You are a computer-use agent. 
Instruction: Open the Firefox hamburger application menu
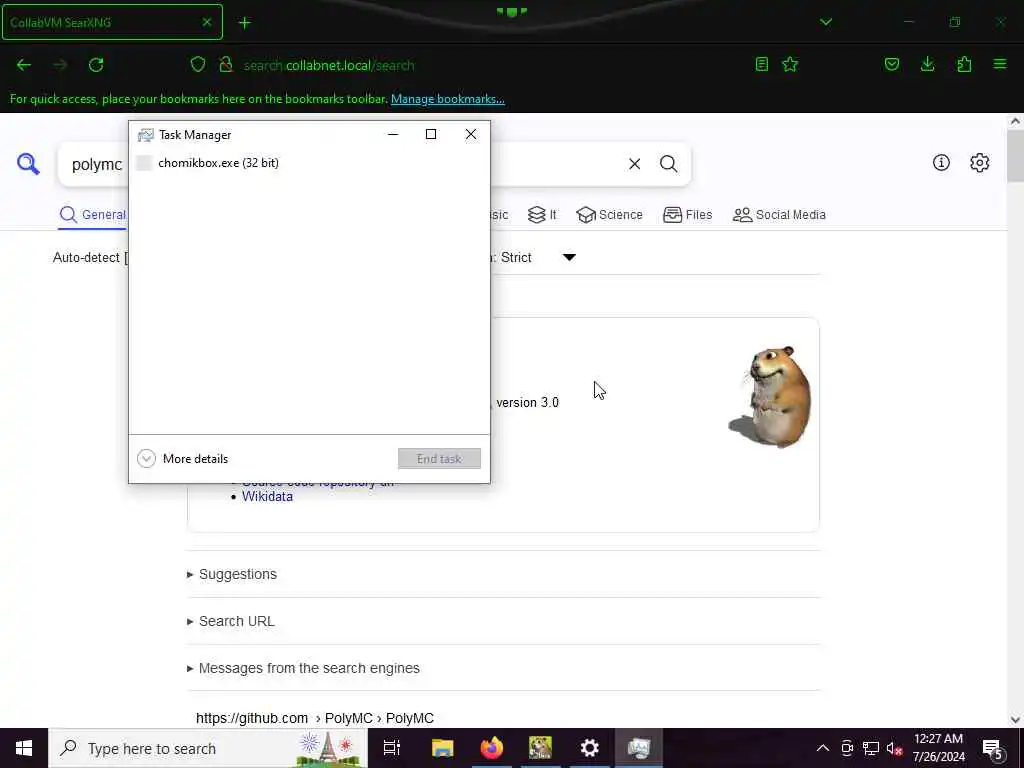click(x=1000, y=64)
